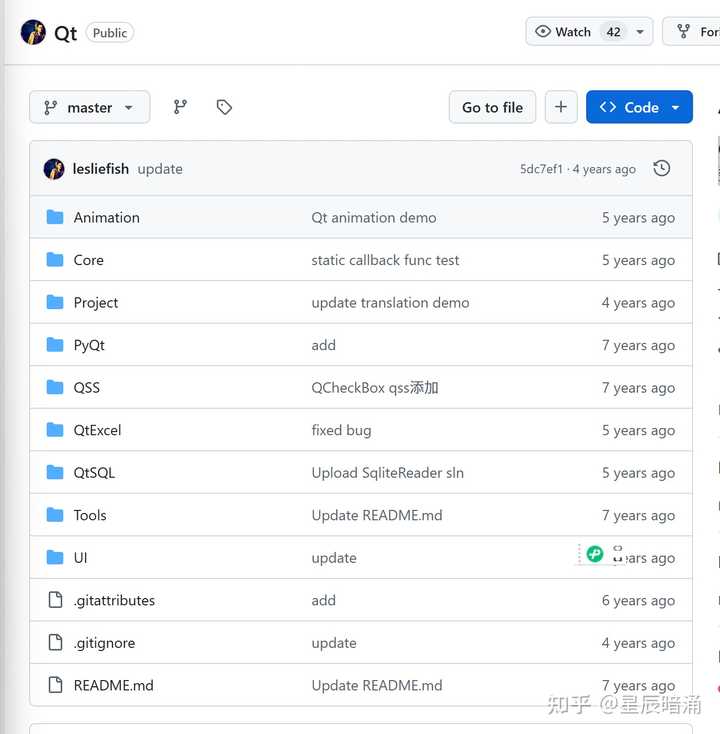Open the Tools folder
720x734 pixels.
pos(90,515)
